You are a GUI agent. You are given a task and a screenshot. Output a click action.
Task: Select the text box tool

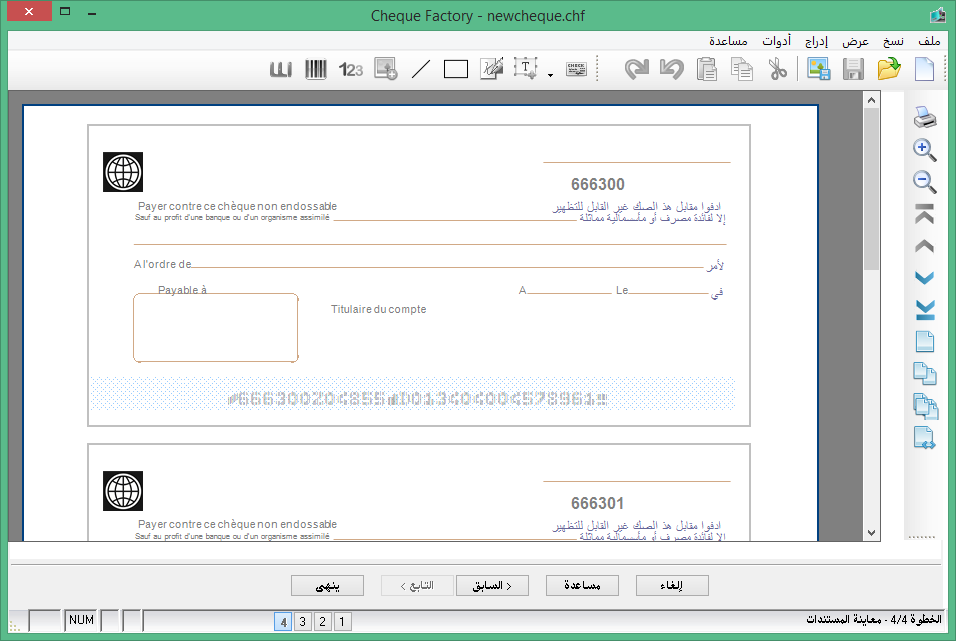(x=526, y=69)
